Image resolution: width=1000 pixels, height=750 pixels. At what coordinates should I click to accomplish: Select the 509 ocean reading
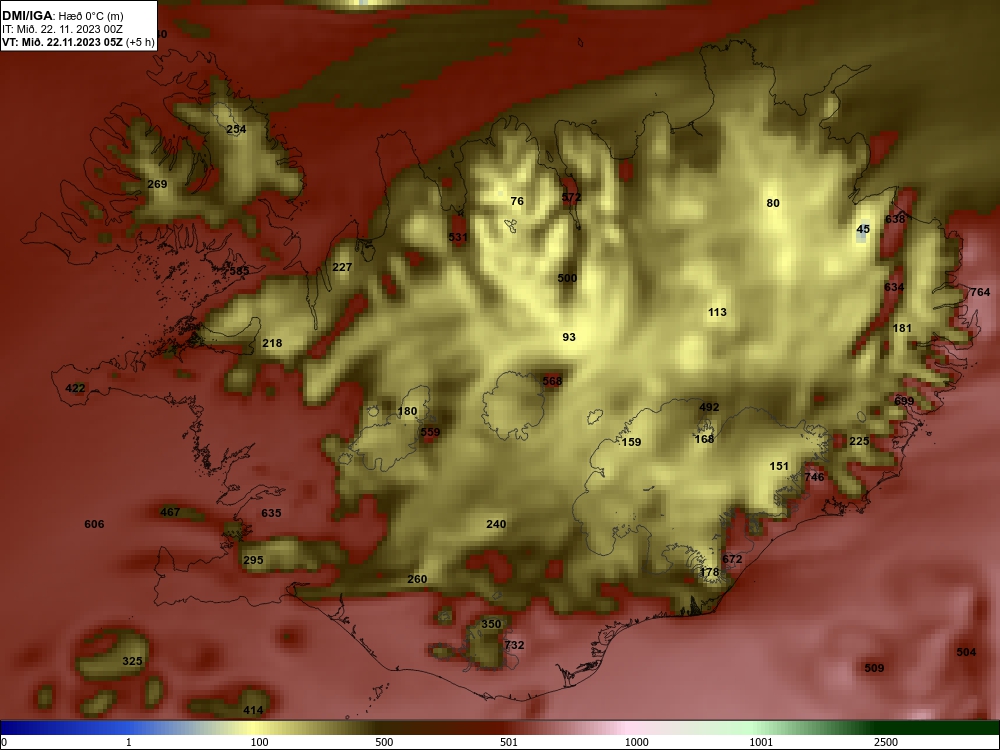pos(874,668)
